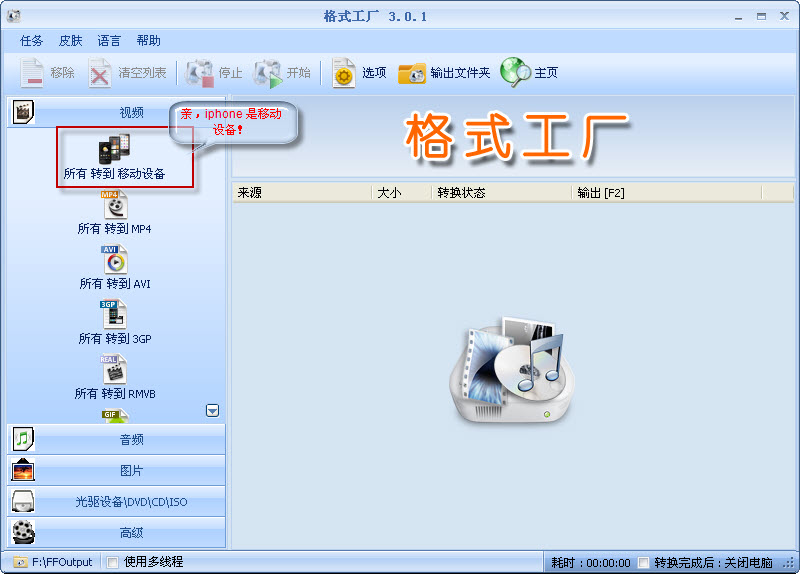Select the 所有 转到 RMVB icon
800x574 pixels.
click(x=113, y=369)
